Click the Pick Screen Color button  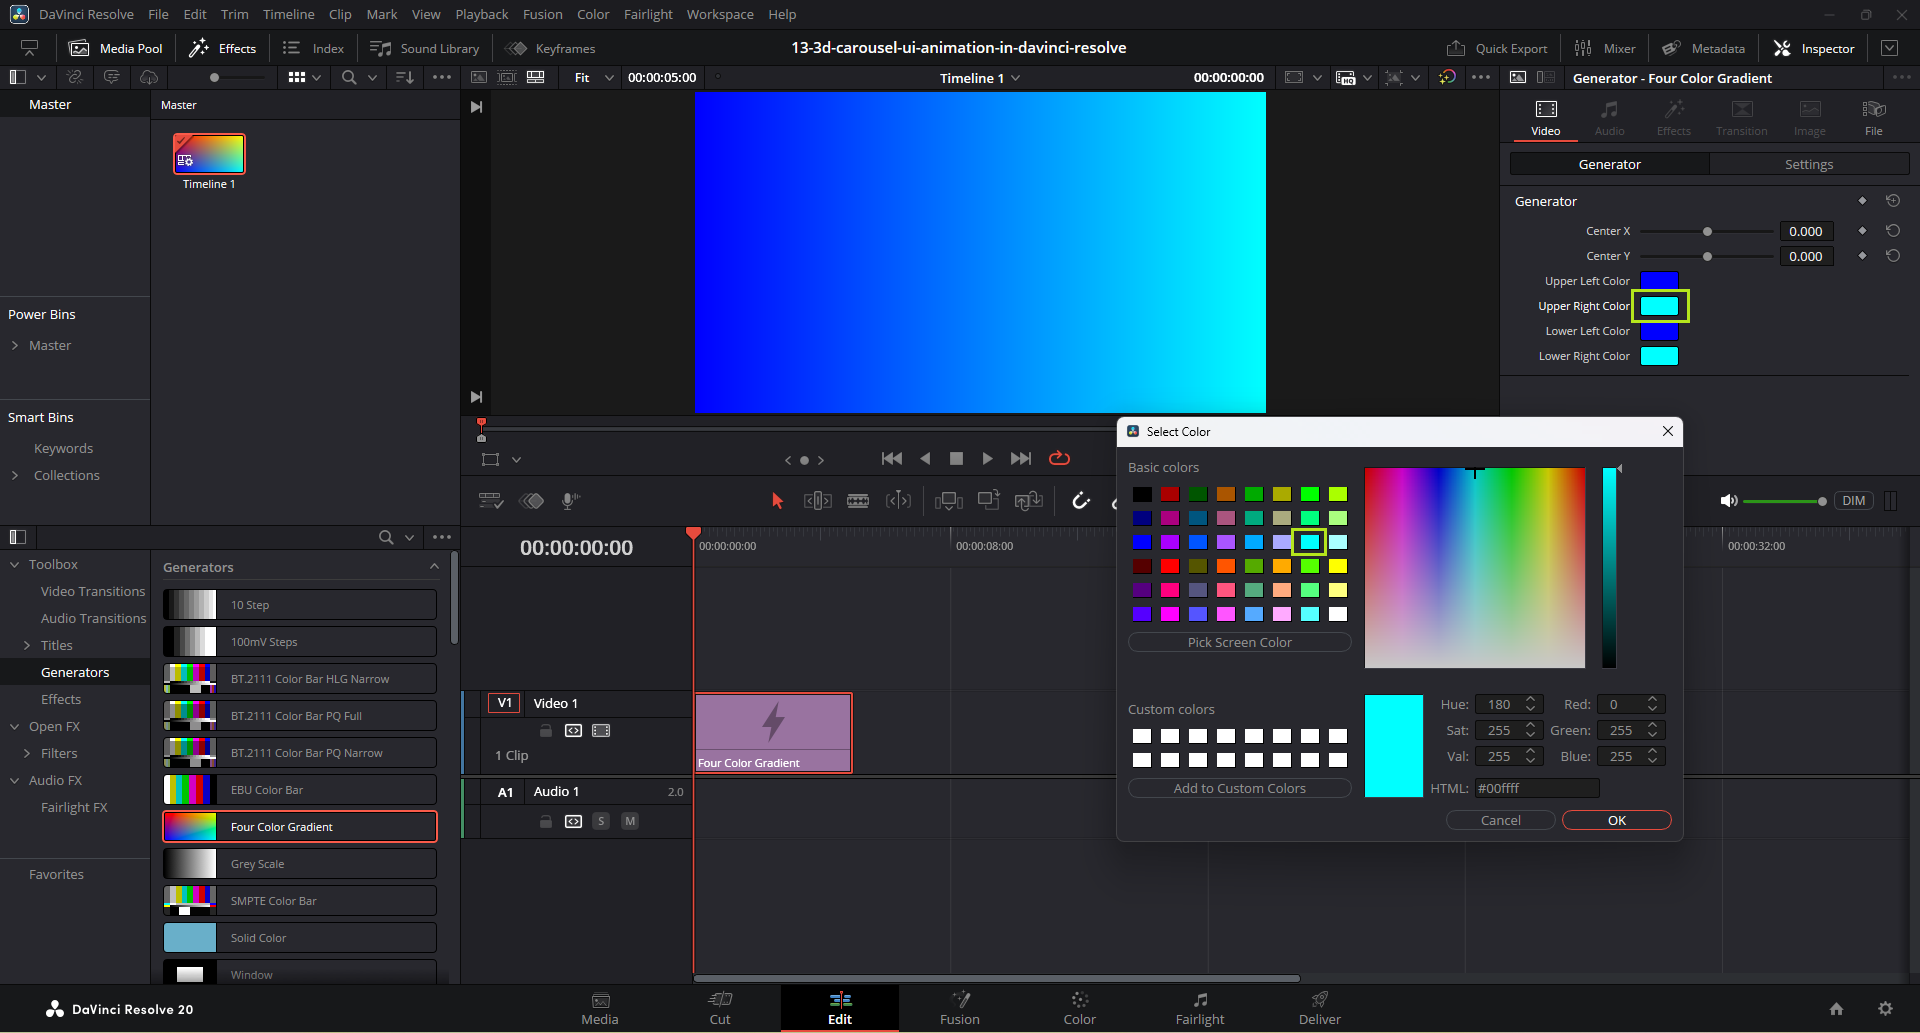pos(1239,642)
